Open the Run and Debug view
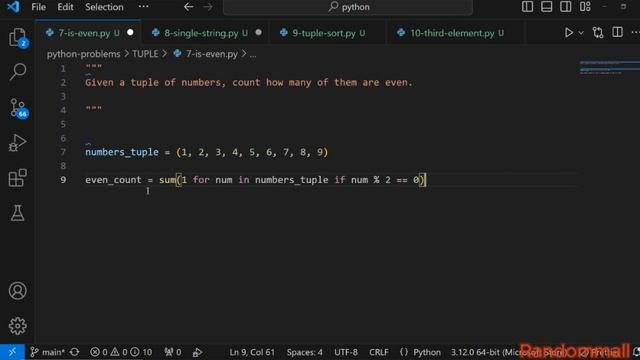 coord(18,143)
